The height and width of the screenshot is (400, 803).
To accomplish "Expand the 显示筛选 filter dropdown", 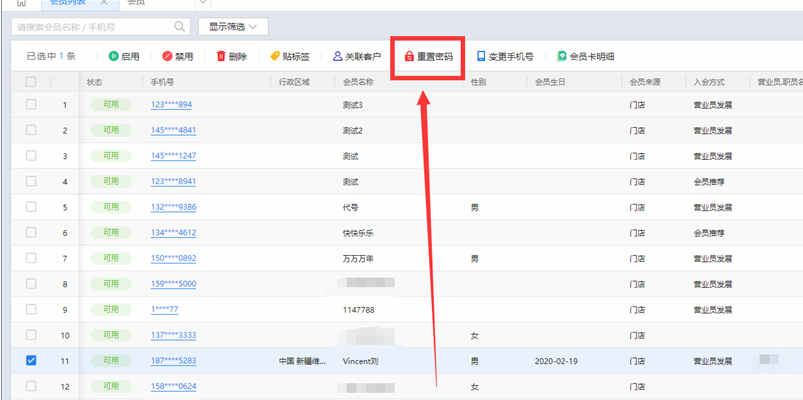I will click(232, 26).
